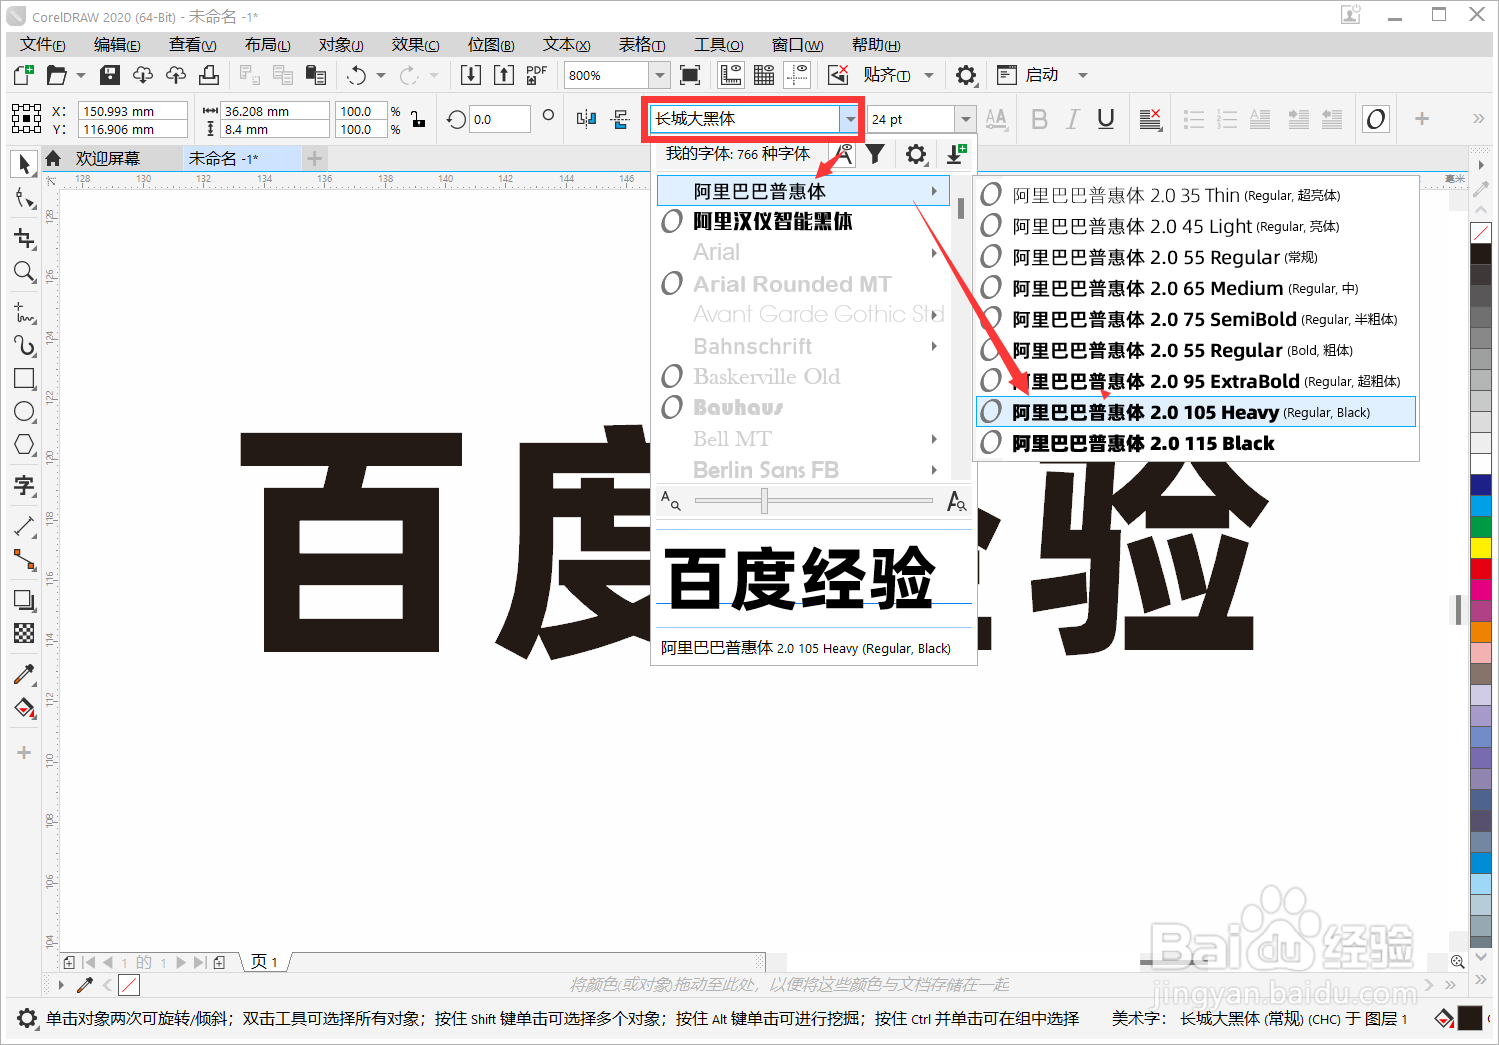This screenshot has height=1045, width=1499.
Task: Expand the Arial font family submenu
Action: click(934, 253)
